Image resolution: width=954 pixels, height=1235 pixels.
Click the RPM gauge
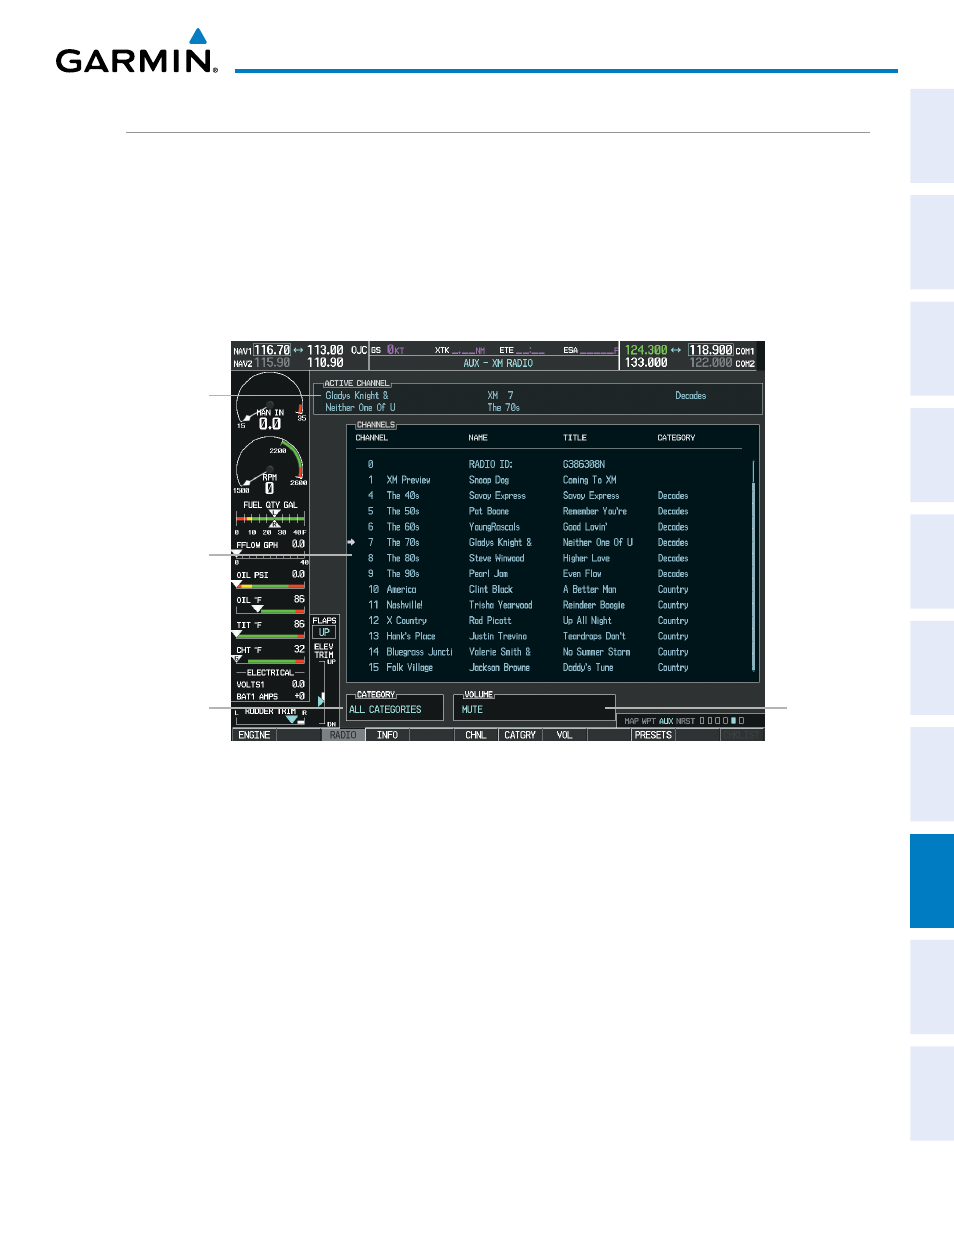click(x=271, y=467)
